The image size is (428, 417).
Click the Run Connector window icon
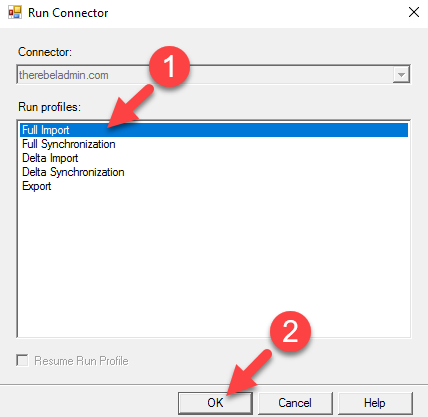(x=15, y=13)
